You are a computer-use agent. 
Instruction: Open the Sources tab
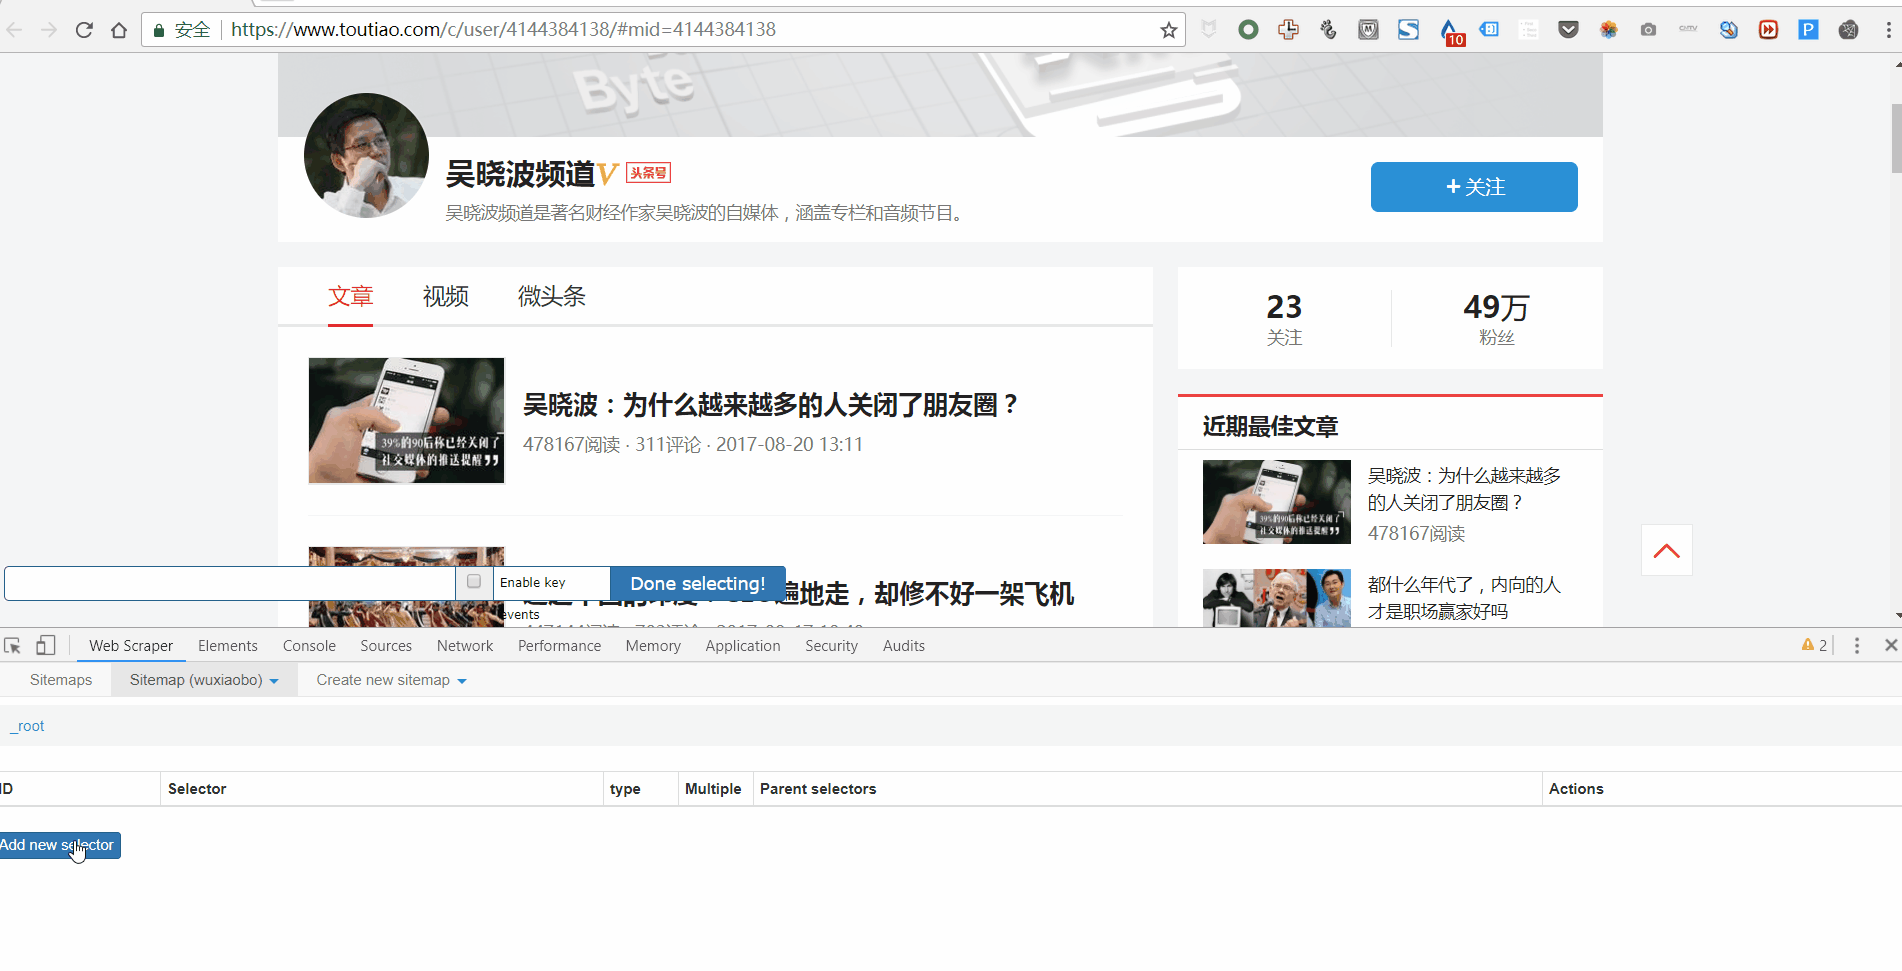[386, 646]
